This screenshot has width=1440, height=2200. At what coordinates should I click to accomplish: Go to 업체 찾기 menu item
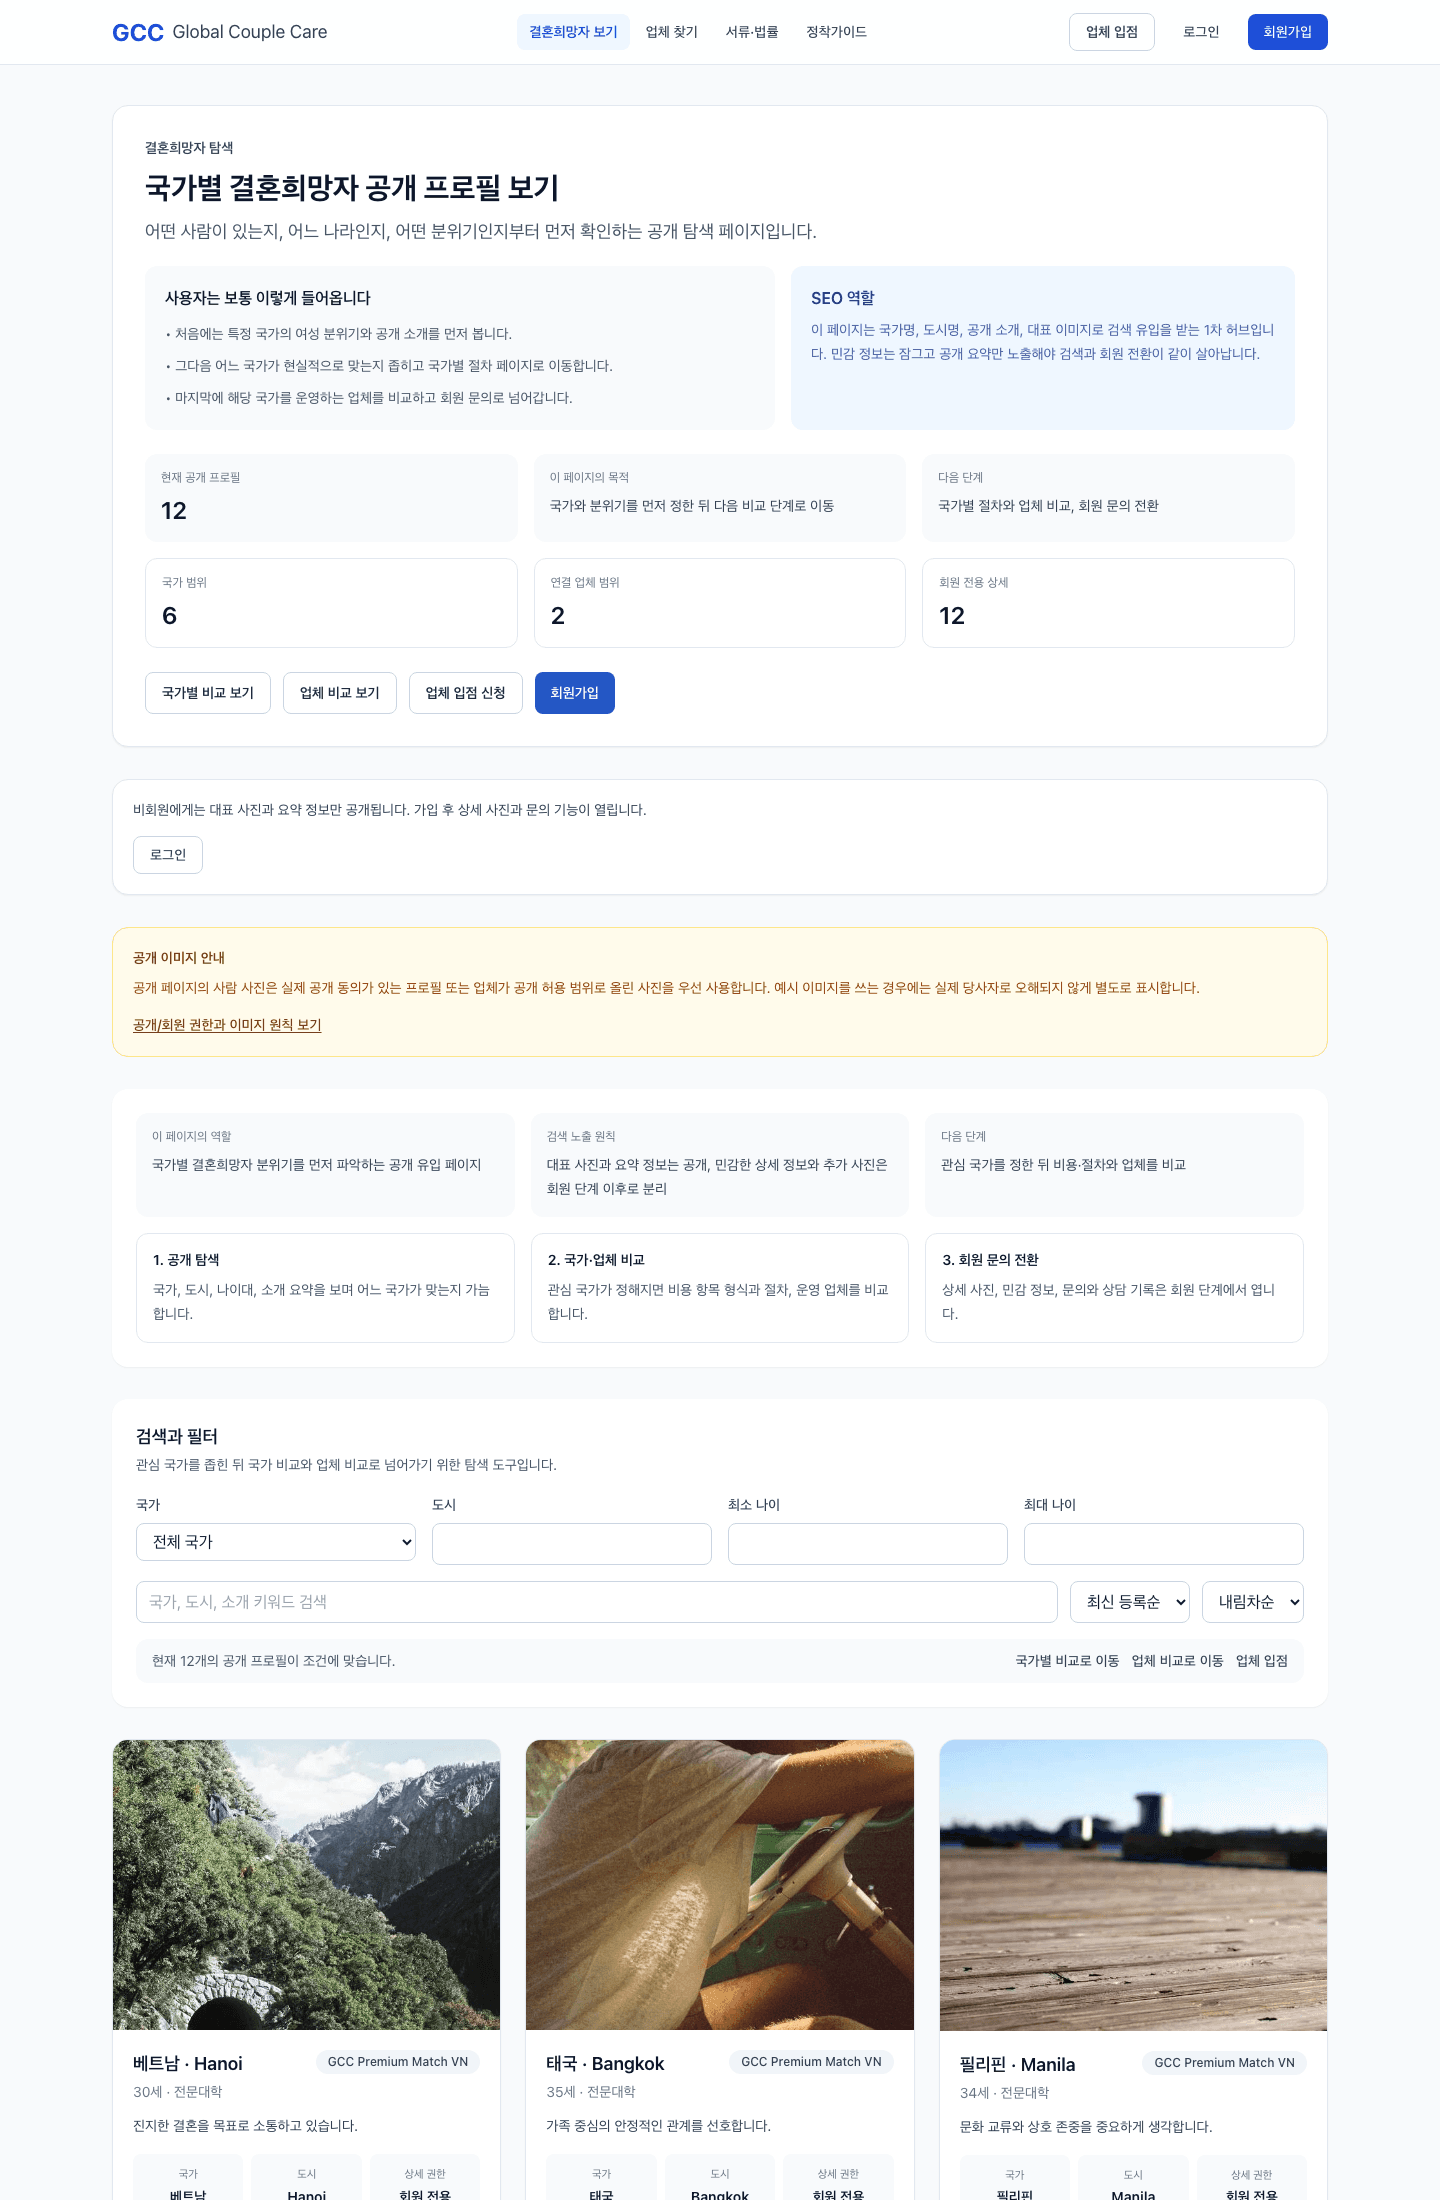(x=672, y=32)
